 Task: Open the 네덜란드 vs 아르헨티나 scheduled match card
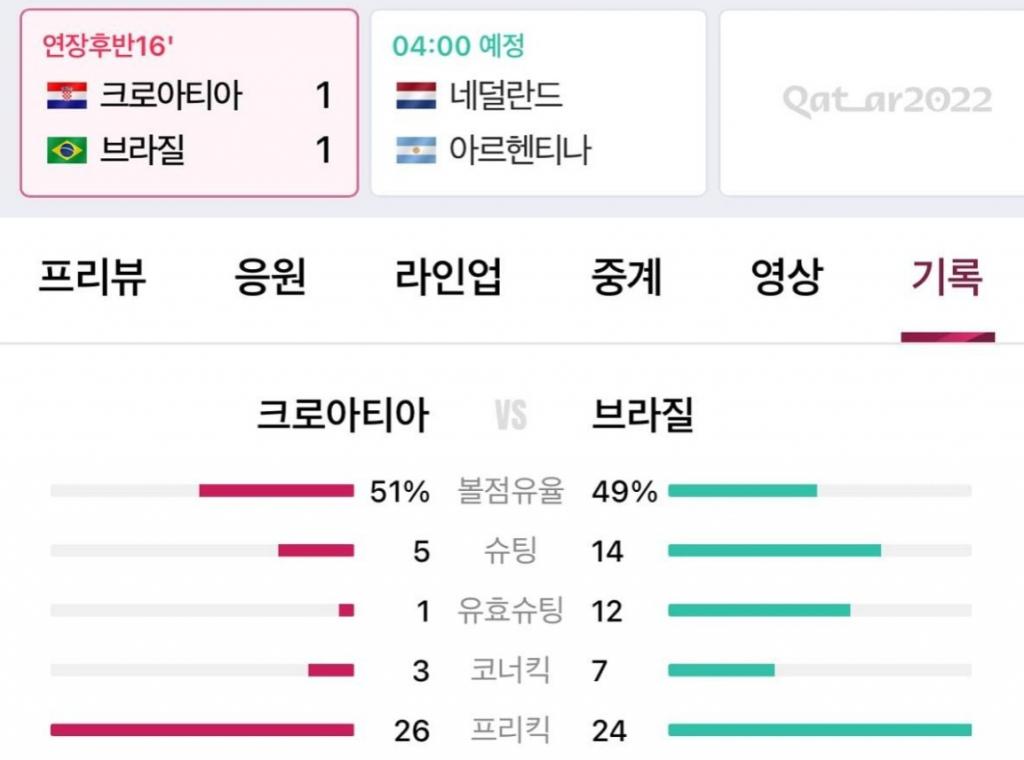click(538, 103)
